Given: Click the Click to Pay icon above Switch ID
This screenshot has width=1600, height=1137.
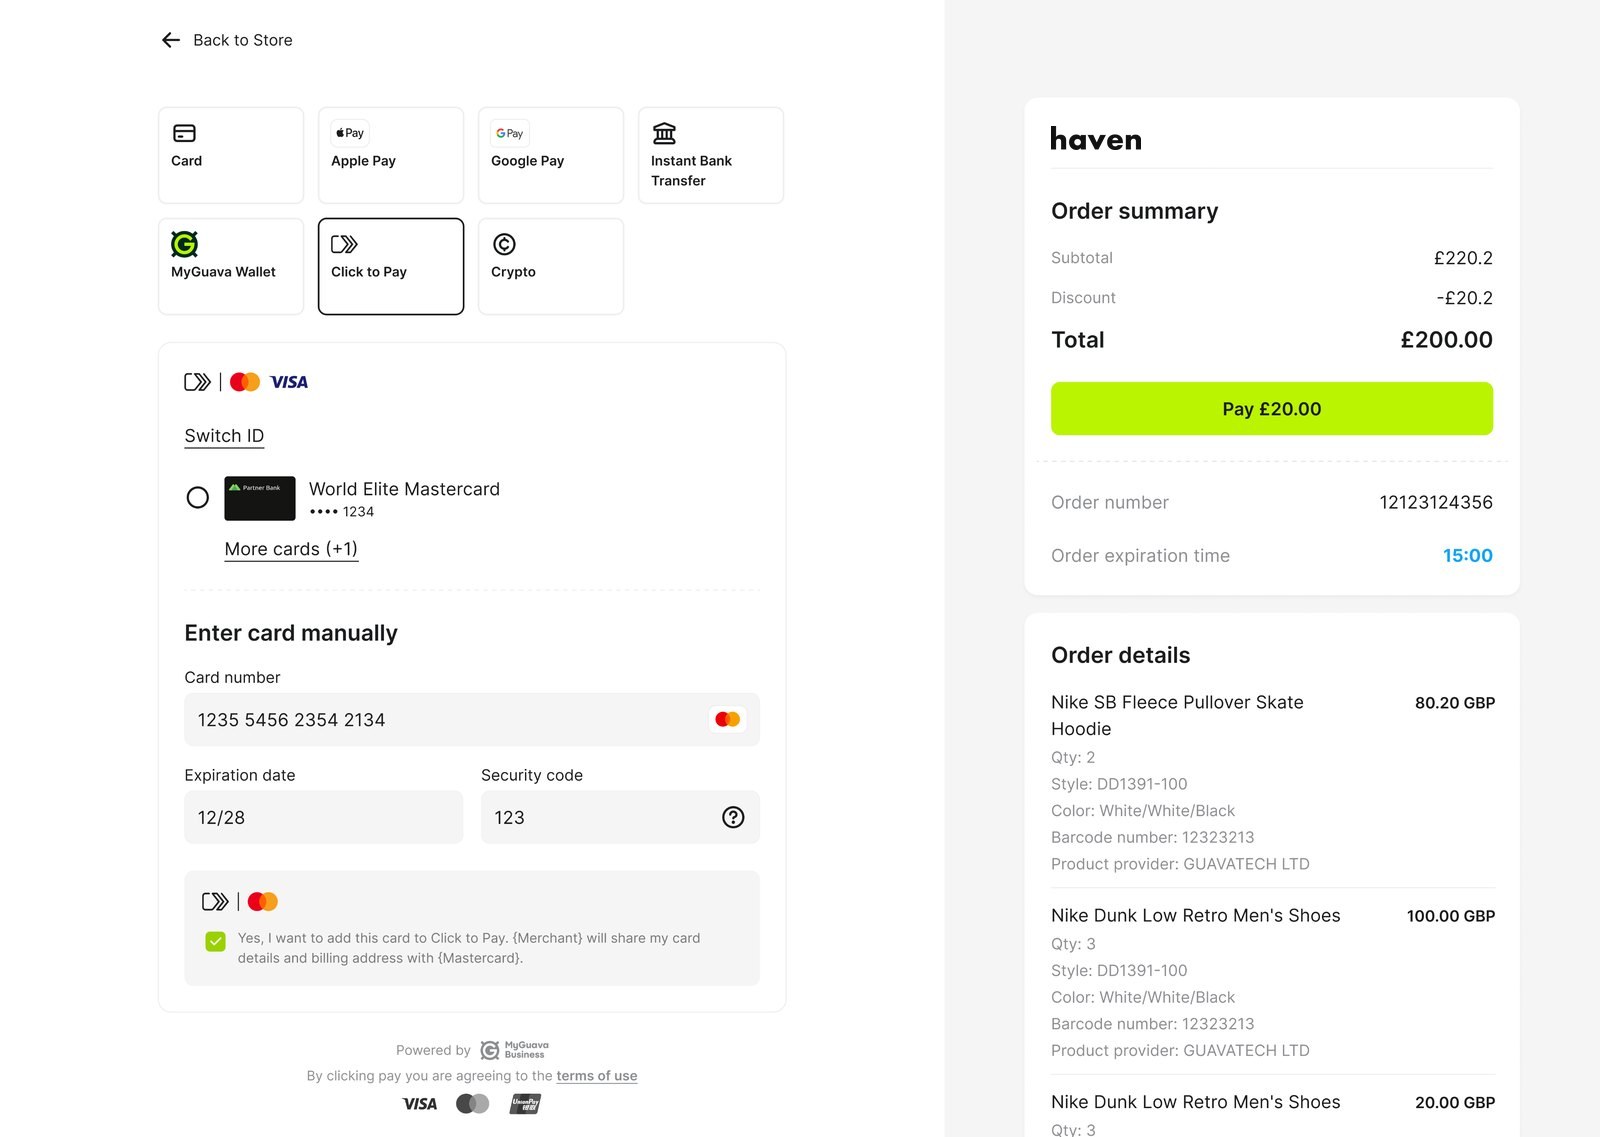Looking at the screenshot, I should click(x=198, y=382).
